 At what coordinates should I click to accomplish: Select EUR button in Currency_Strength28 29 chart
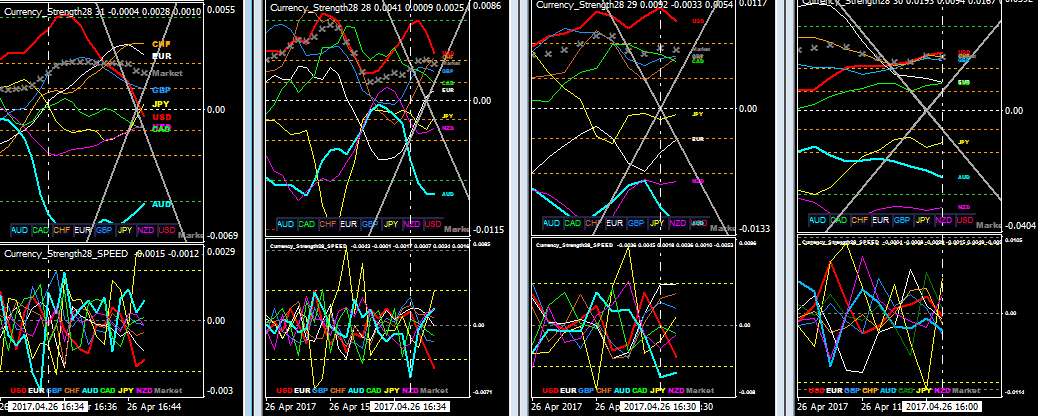pos(615,223)
